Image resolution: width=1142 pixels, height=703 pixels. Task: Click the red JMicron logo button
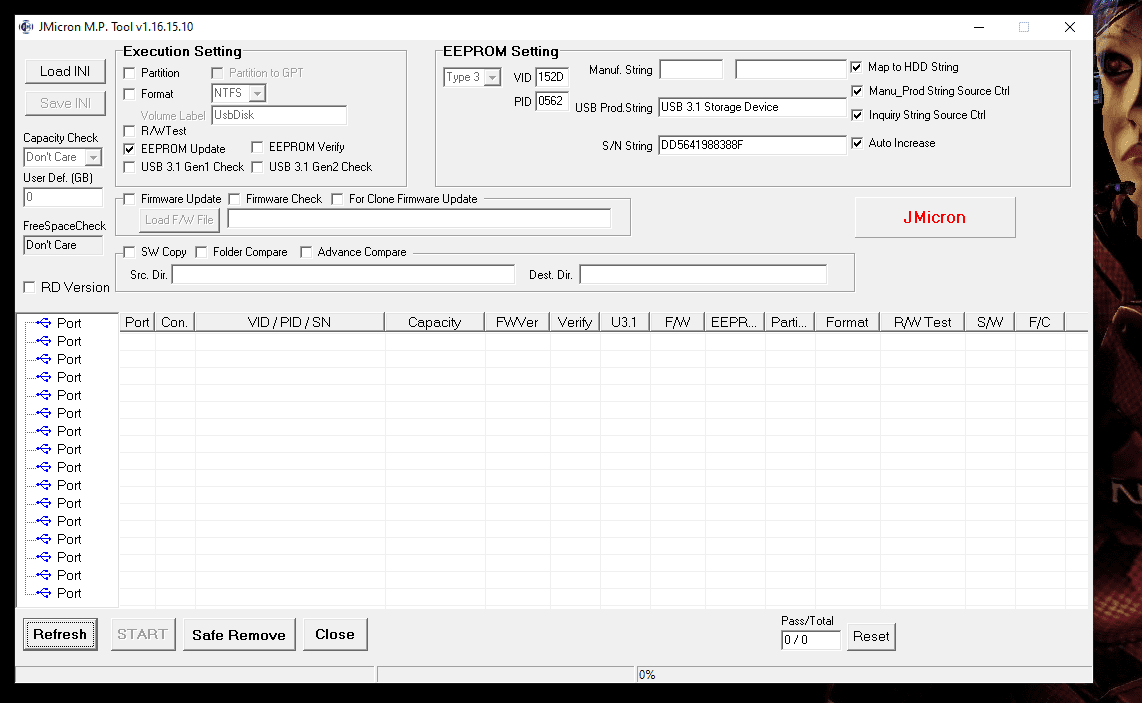coord(934,217)
